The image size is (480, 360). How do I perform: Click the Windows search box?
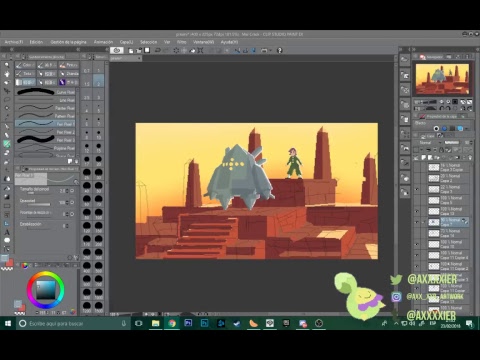point(73,323)
